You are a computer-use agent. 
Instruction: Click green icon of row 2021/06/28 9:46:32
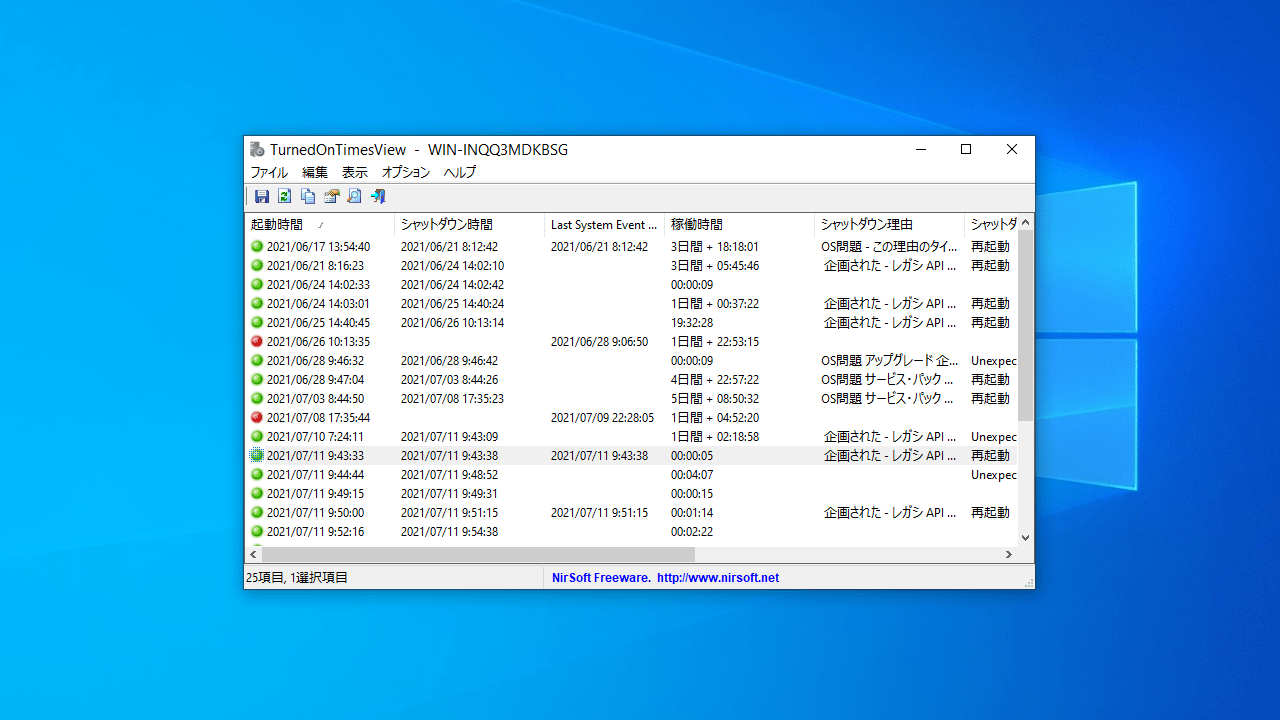coord(257,360)
